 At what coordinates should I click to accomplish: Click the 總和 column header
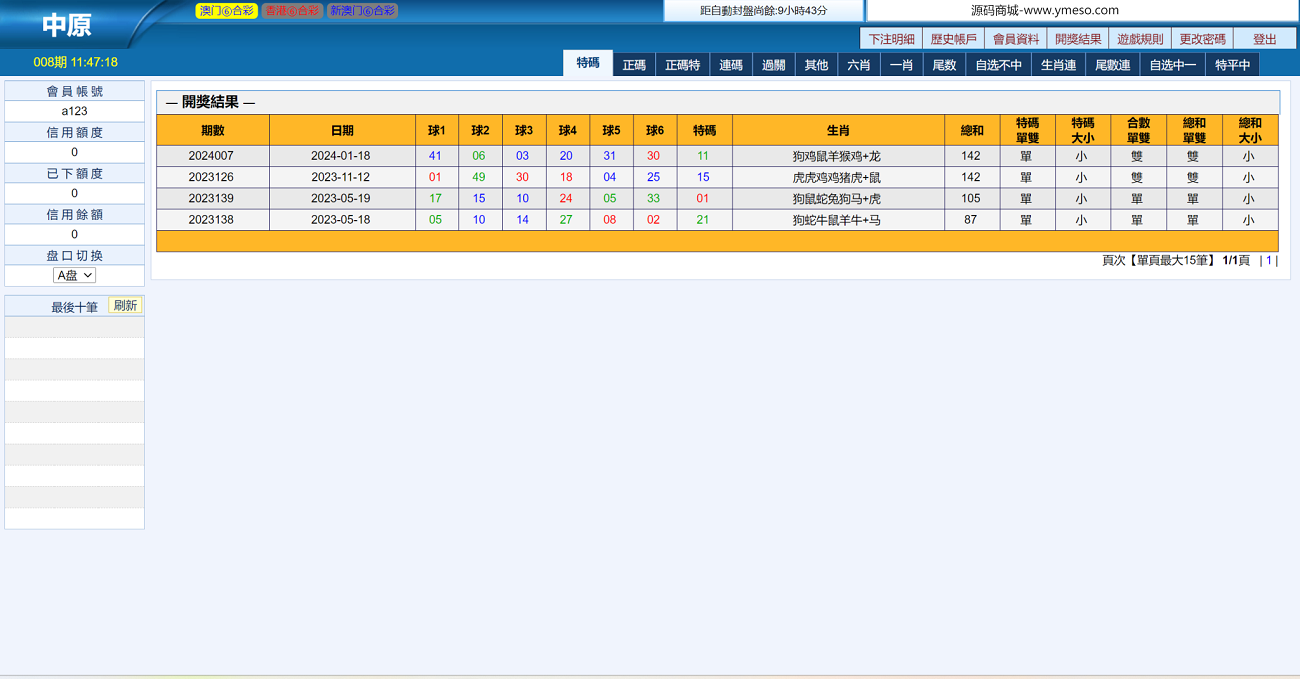[x=972, y=130]
